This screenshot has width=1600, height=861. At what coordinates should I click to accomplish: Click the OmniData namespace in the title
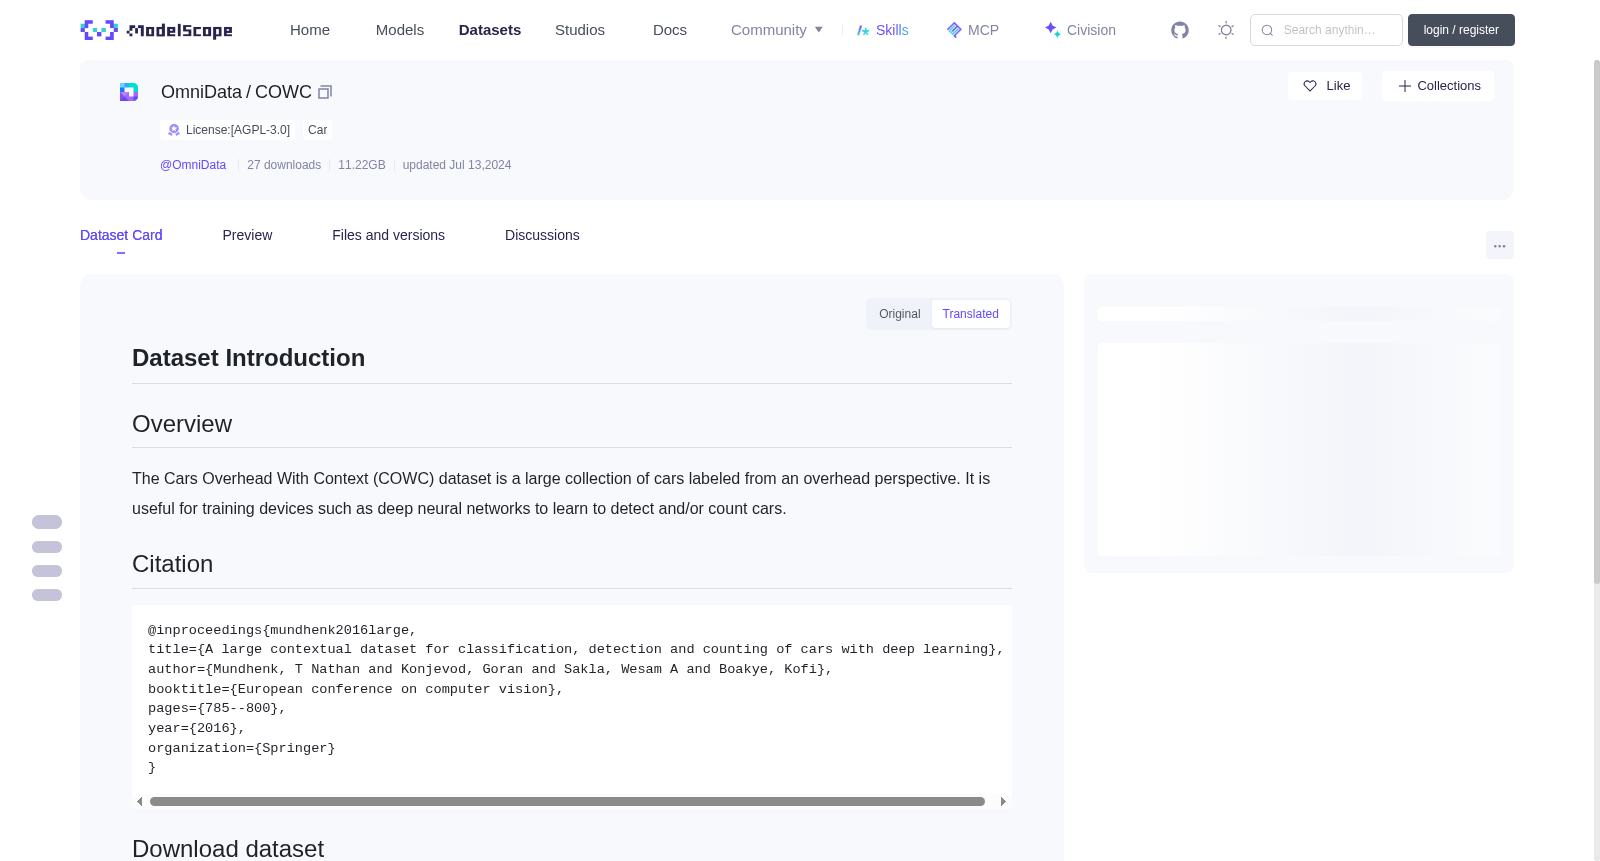tap(201, 92)
